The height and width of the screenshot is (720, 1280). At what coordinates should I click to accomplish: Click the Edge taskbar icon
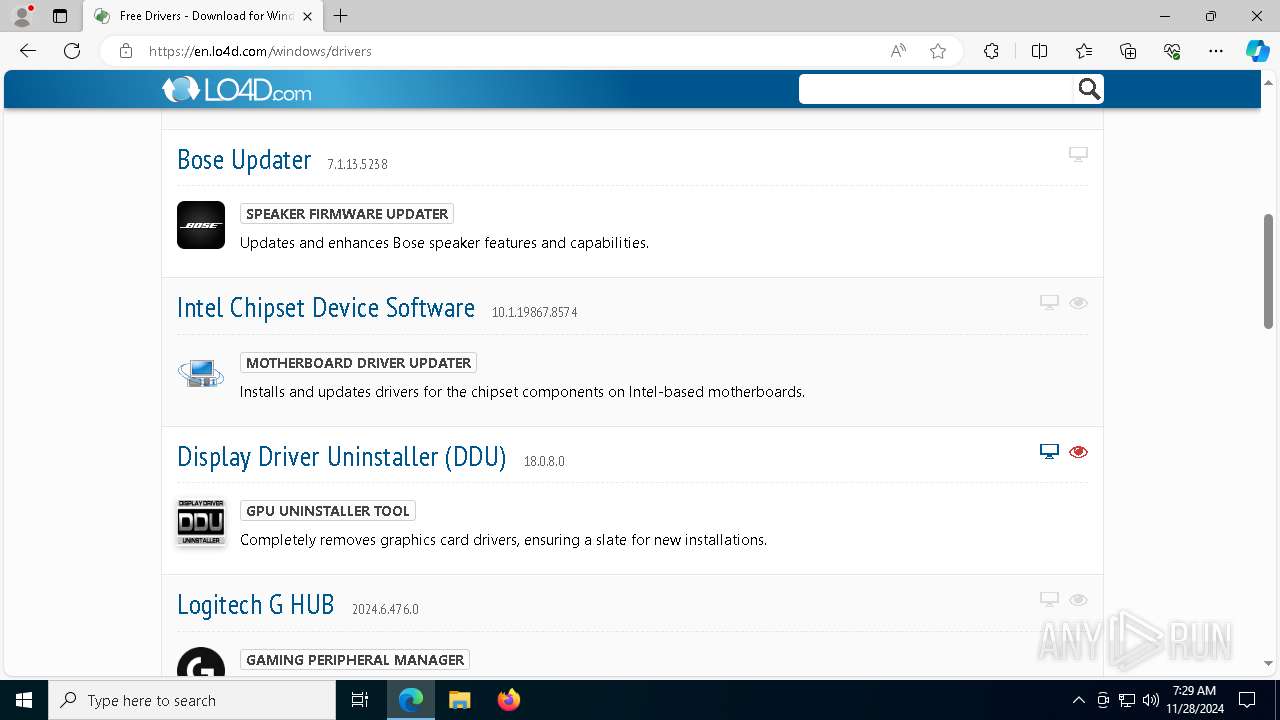coord(411,700)
